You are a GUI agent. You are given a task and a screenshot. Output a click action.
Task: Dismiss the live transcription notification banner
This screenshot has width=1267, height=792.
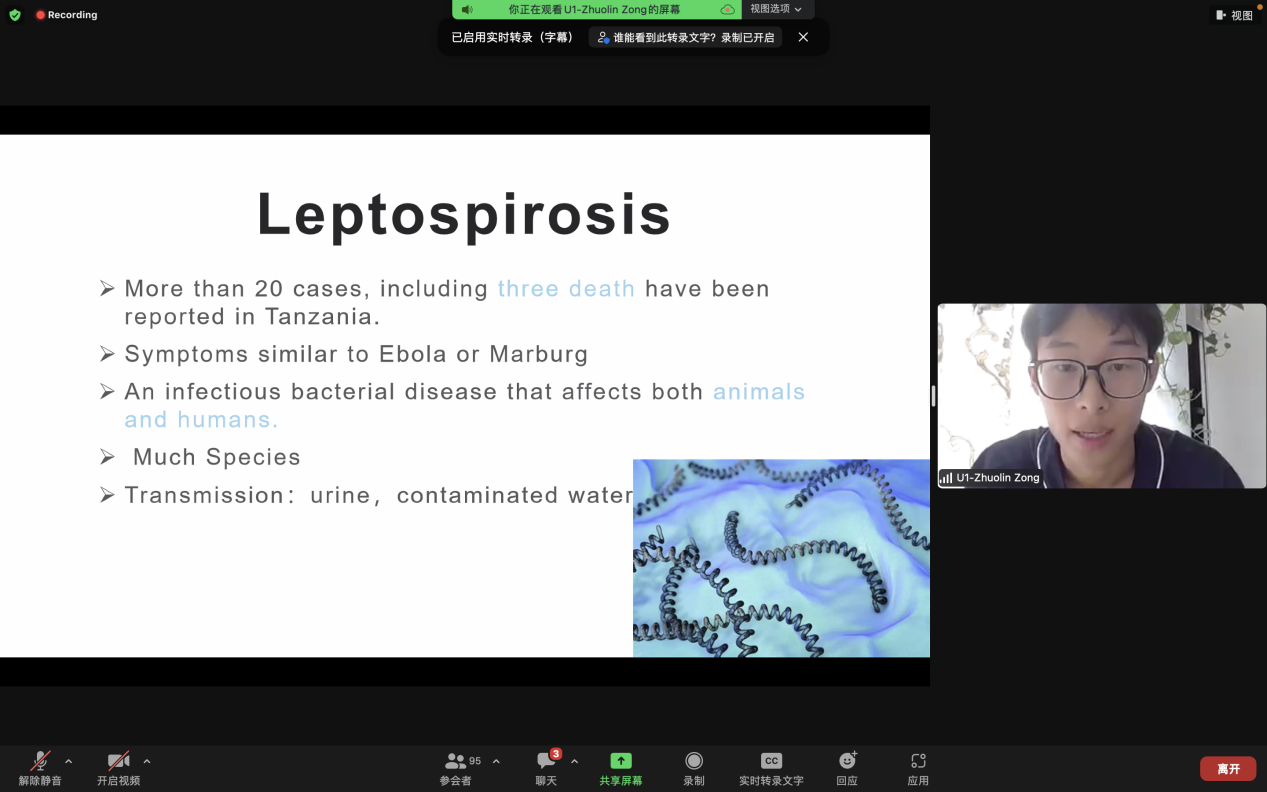[x=803, y=37]
